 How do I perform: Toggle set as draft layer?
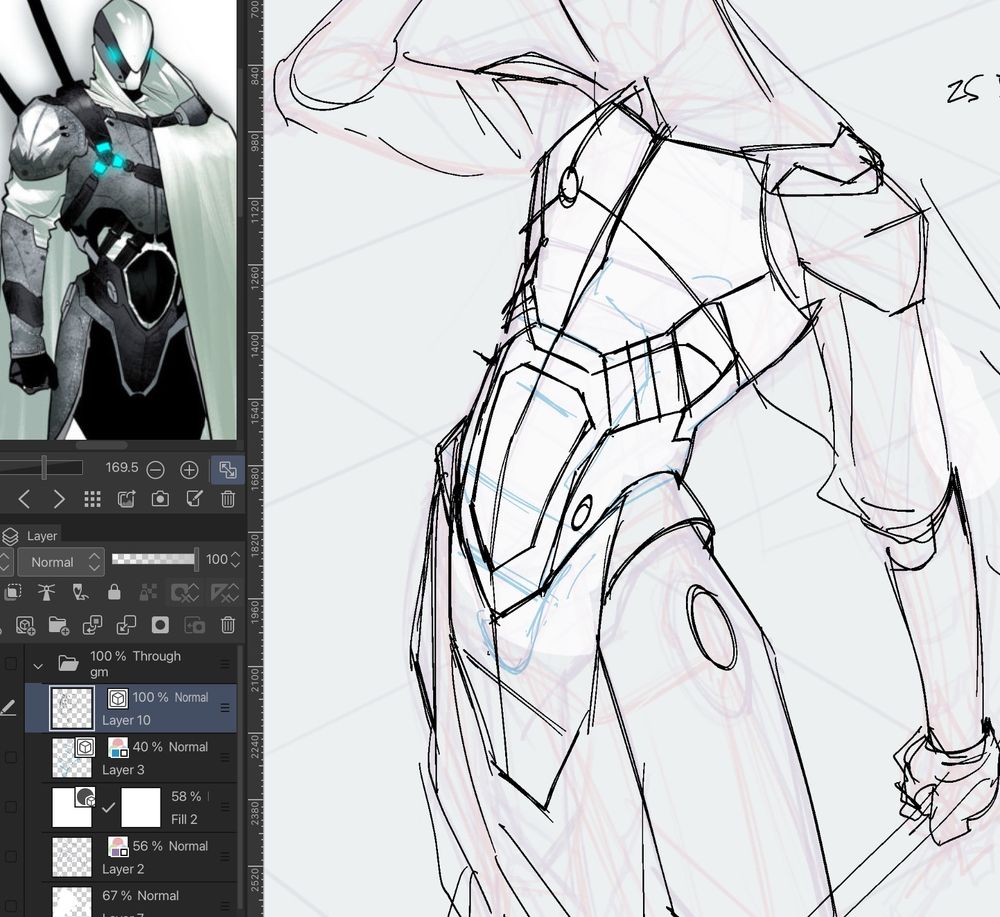pos(80,593)
